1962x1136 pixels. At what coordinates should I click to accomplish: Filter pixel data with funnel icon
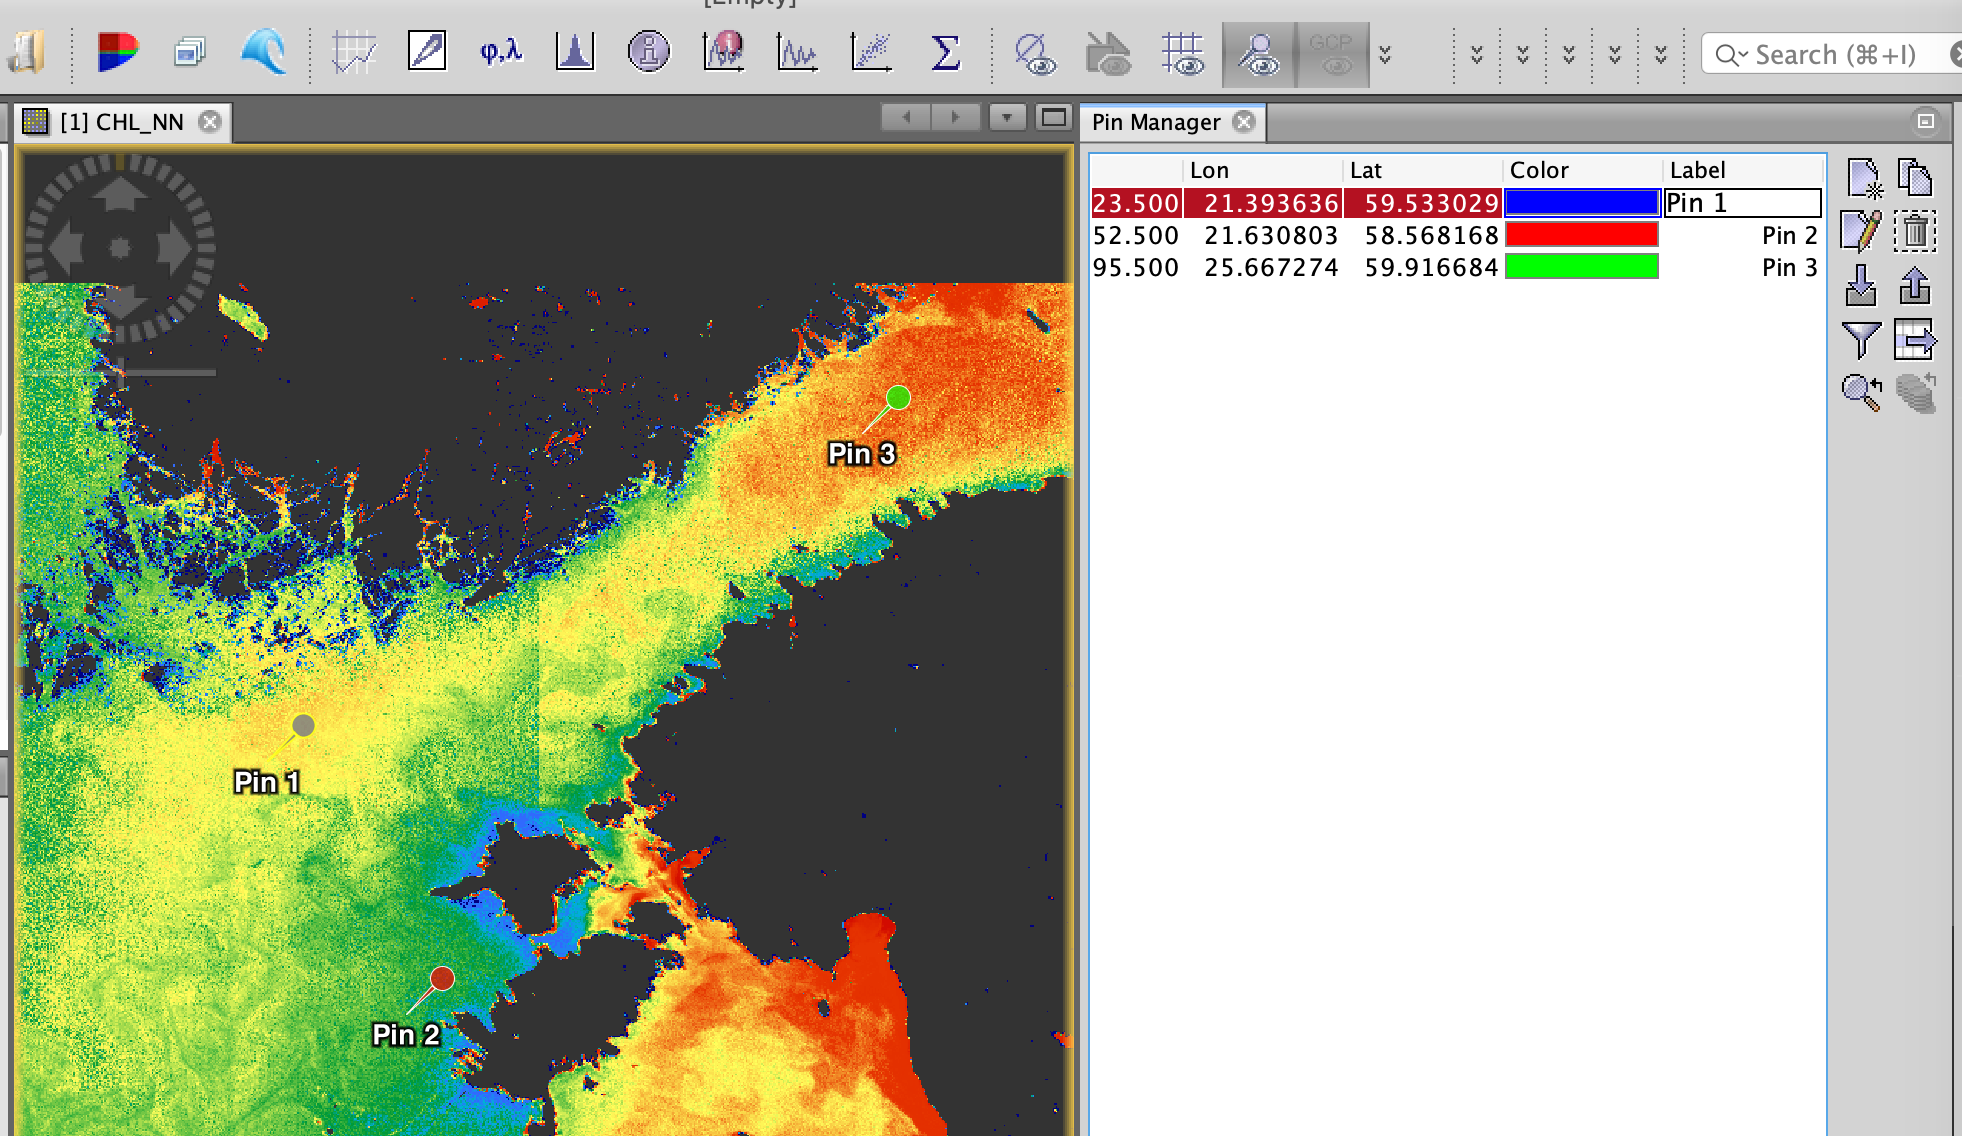click(1861, 340)
